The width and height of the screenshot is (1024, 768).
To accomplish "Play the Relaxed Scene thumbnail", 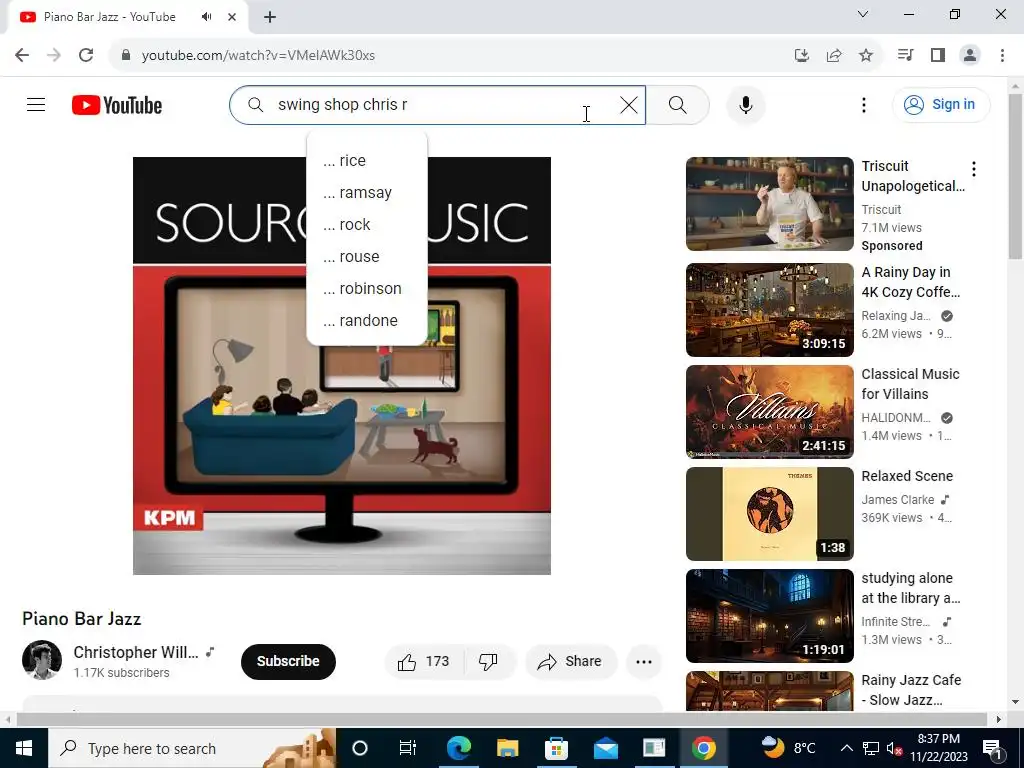I will tap(769, 513).
